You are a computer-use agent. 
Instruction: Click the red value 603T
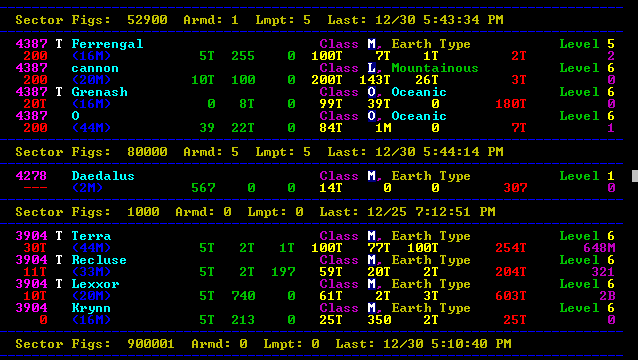coord(511,295)
